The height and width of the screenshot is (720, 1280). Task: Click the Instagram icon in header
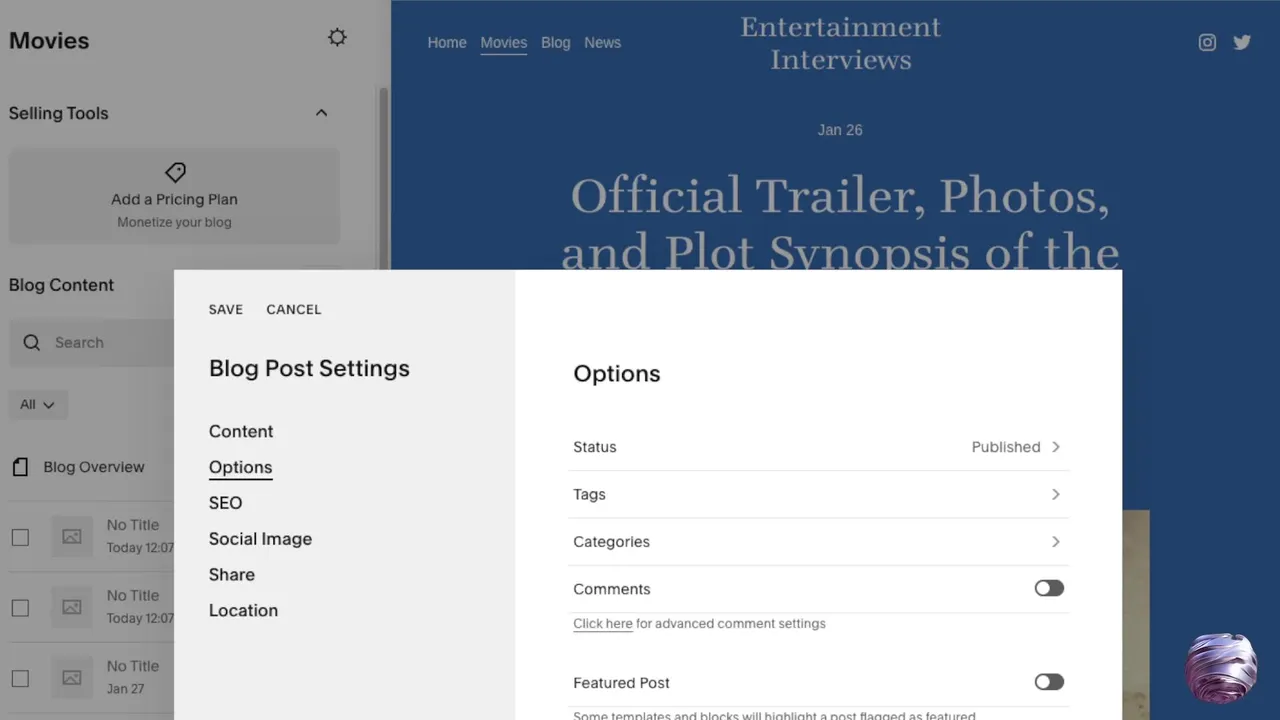[x=1207, y=42]
